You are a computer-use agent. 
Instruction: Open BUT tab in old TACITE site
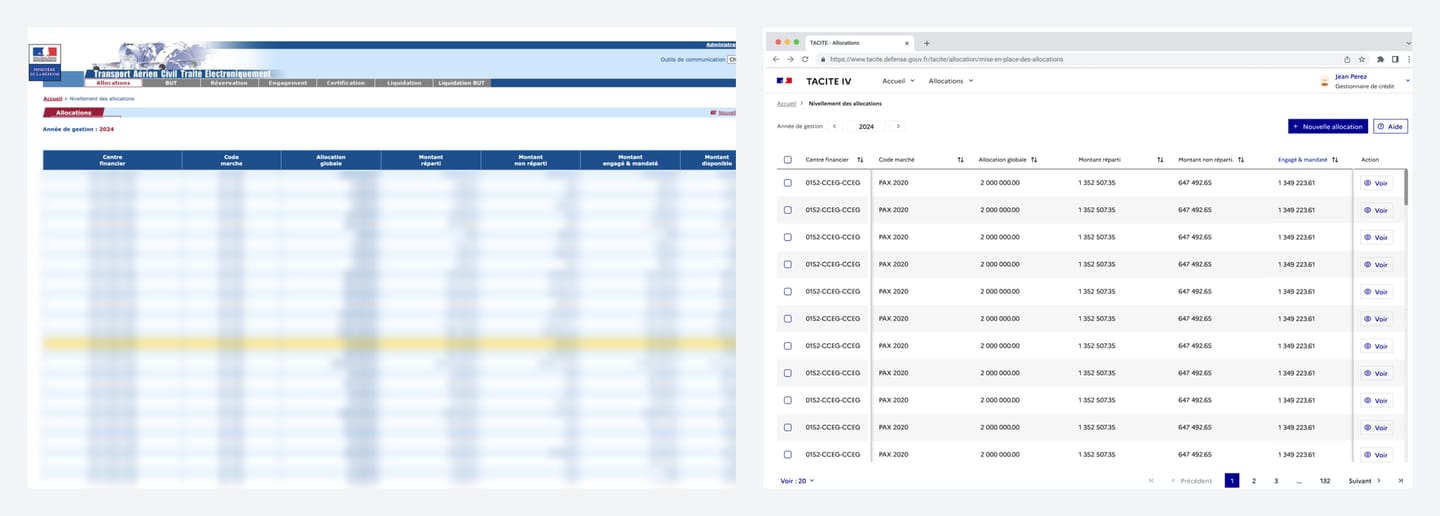[x=171, y=83]
